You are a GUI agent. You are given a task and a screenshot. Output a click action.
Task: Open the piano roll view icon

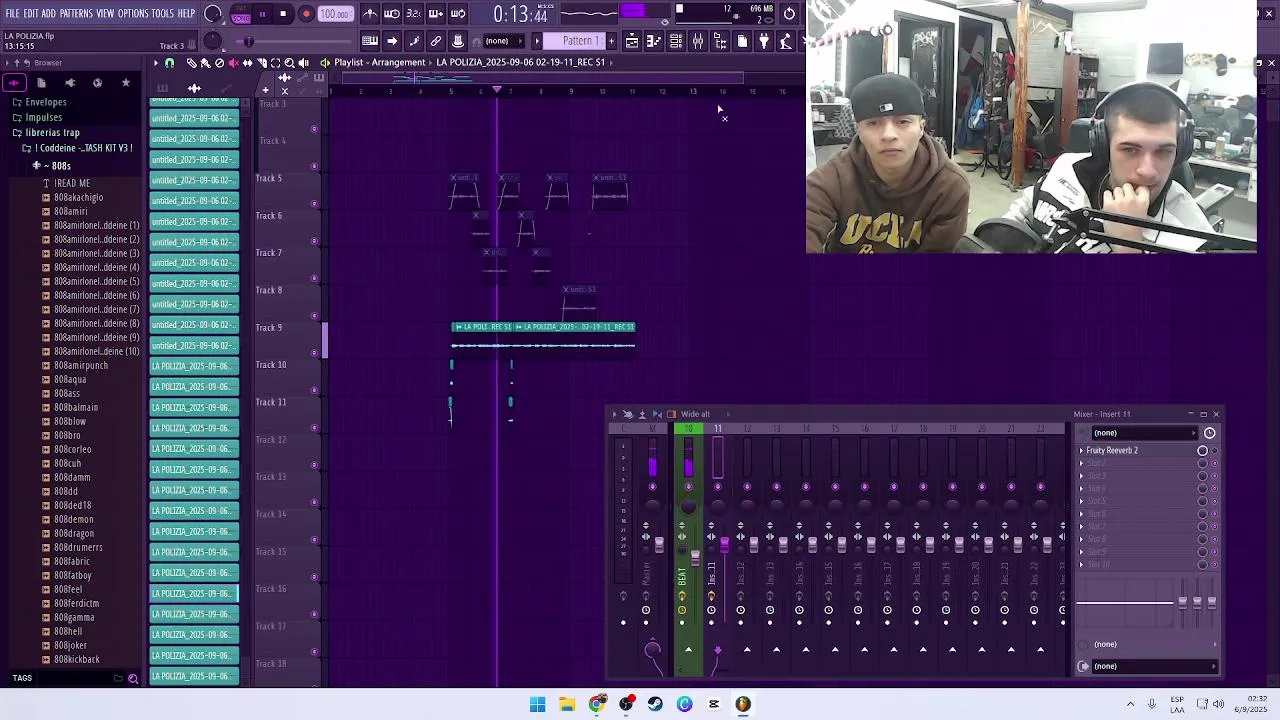coord(654,41)
